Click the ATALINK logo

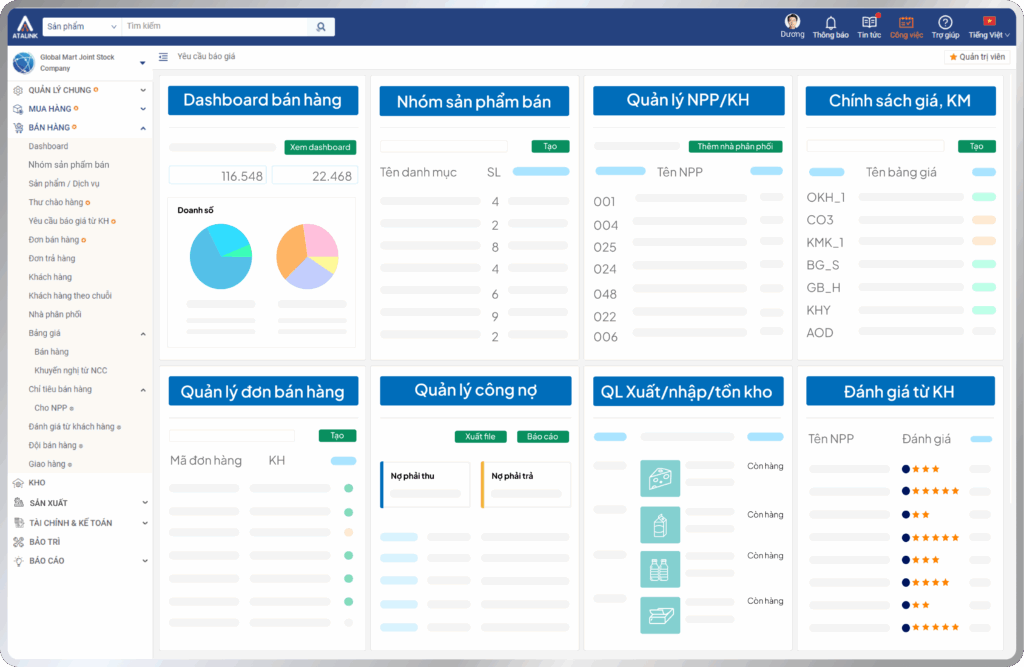(24, 27)
